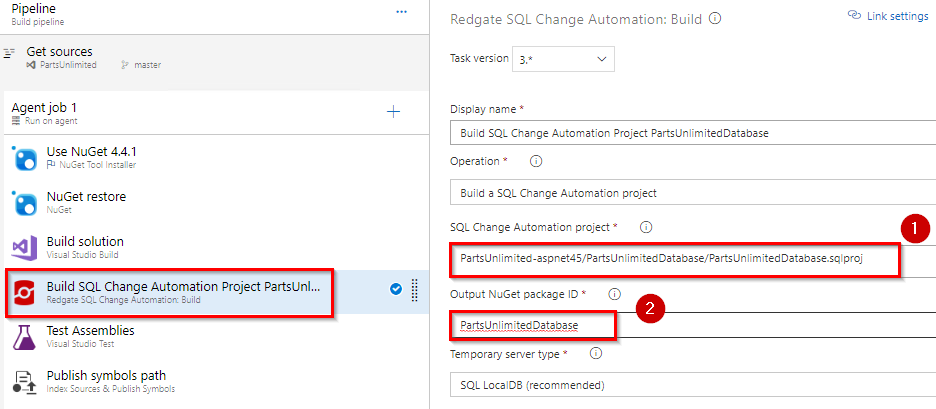The height and width of the screenshot is (409, 936).
Task: Select the Build solution task
Action: click(214, 247)
